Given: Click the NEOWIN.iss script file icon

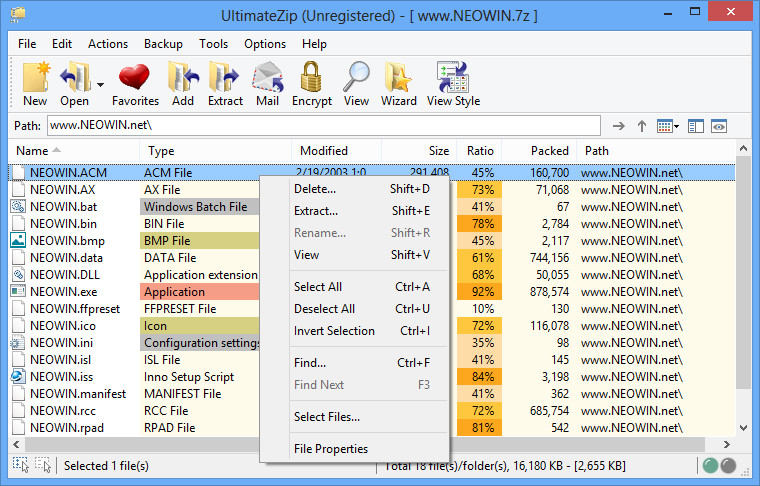Looking at the screenshot, I should point(18,376).
